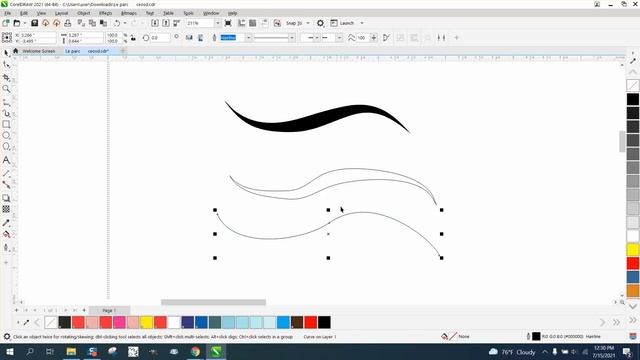Select the Zoom tool magnifier
This screenshot has height=360, width=640.
tap(6, 89)
